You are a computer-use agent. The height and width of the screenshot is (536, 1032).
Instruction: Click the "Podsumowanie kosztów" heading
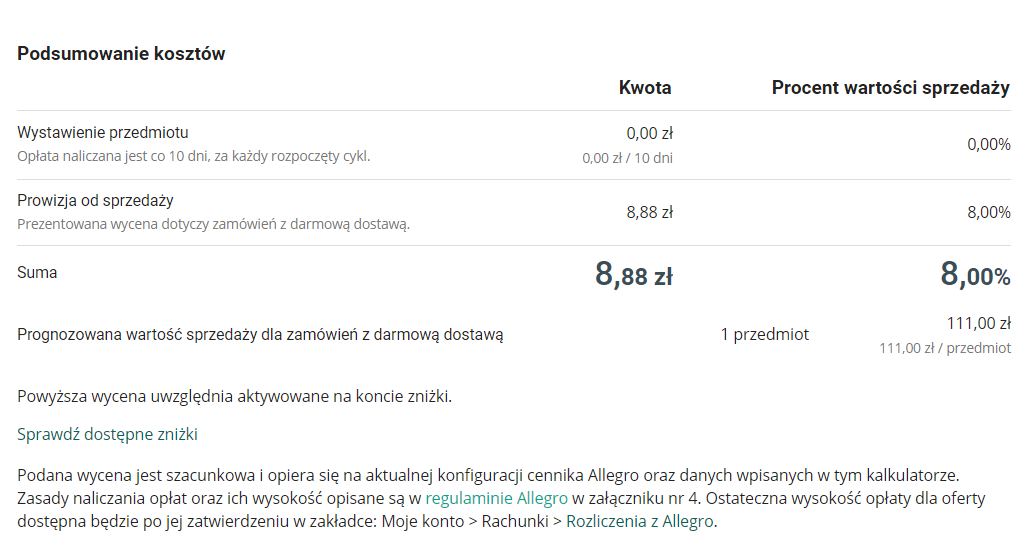[x=121, y=54]
